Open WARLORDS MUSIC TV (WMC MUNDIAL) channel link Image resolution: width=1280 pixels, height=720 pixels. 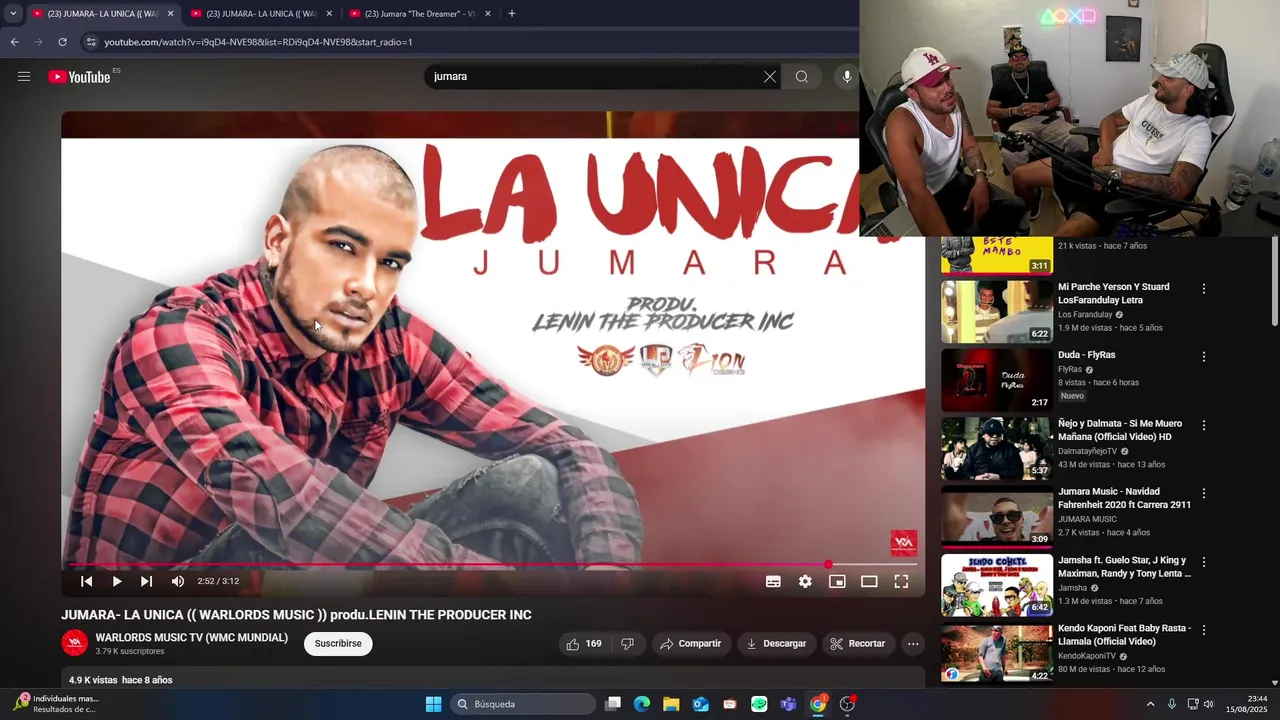pos(192,638)
